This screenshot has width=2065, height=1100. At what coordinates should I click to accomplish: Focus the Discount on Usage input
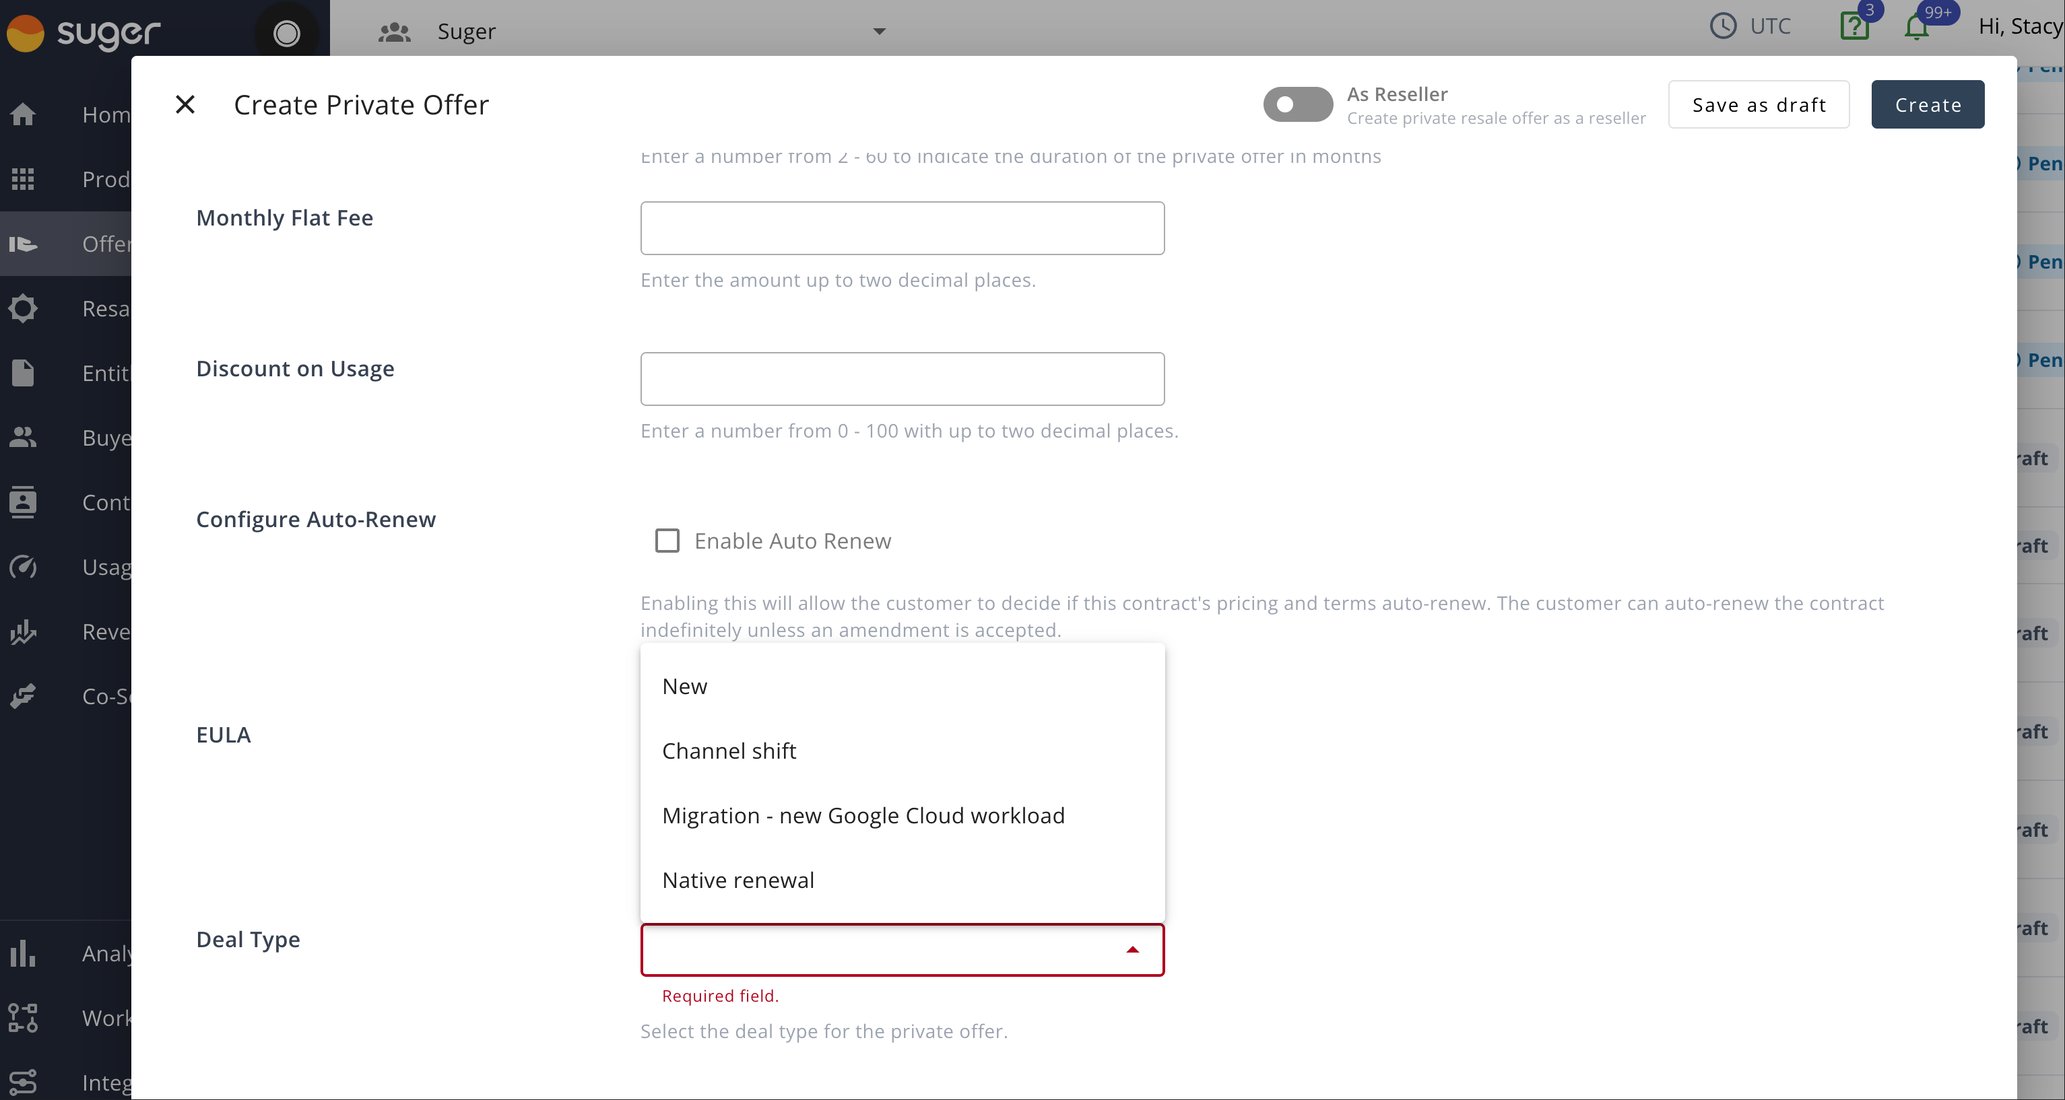902,379
